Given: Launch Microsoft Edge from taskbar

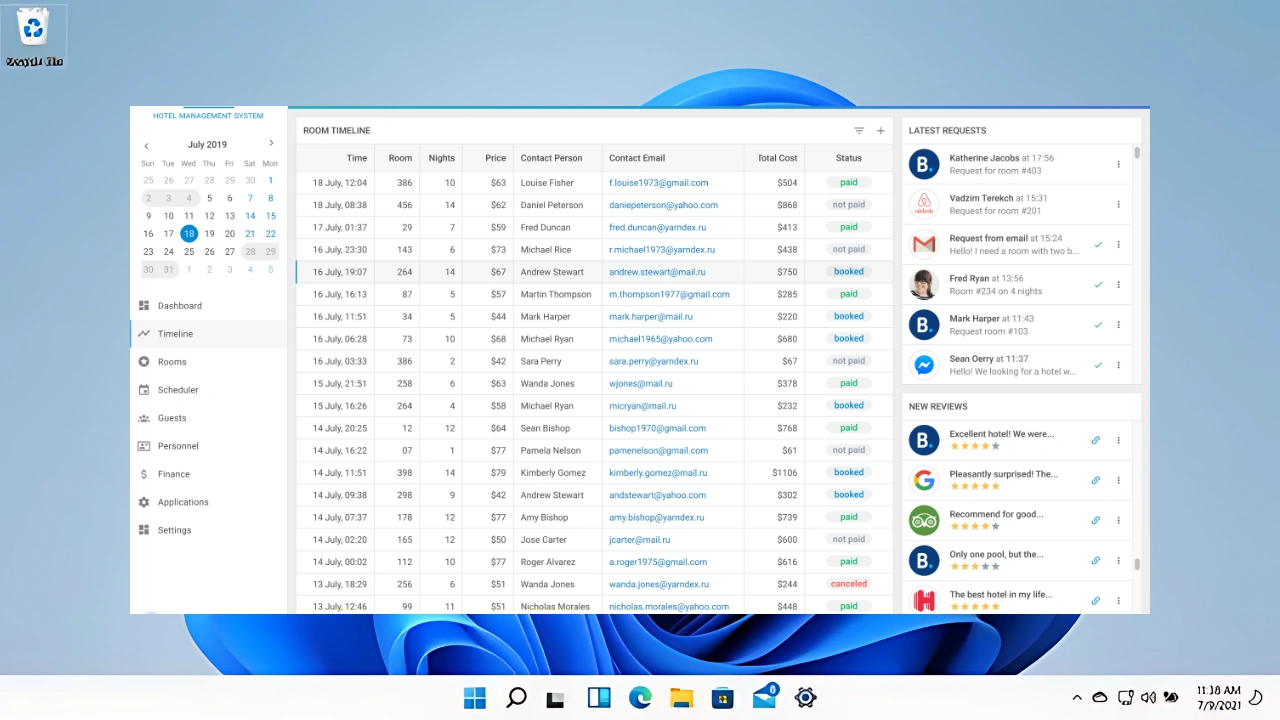Looking at the screenshot, I should coord(640,698).
